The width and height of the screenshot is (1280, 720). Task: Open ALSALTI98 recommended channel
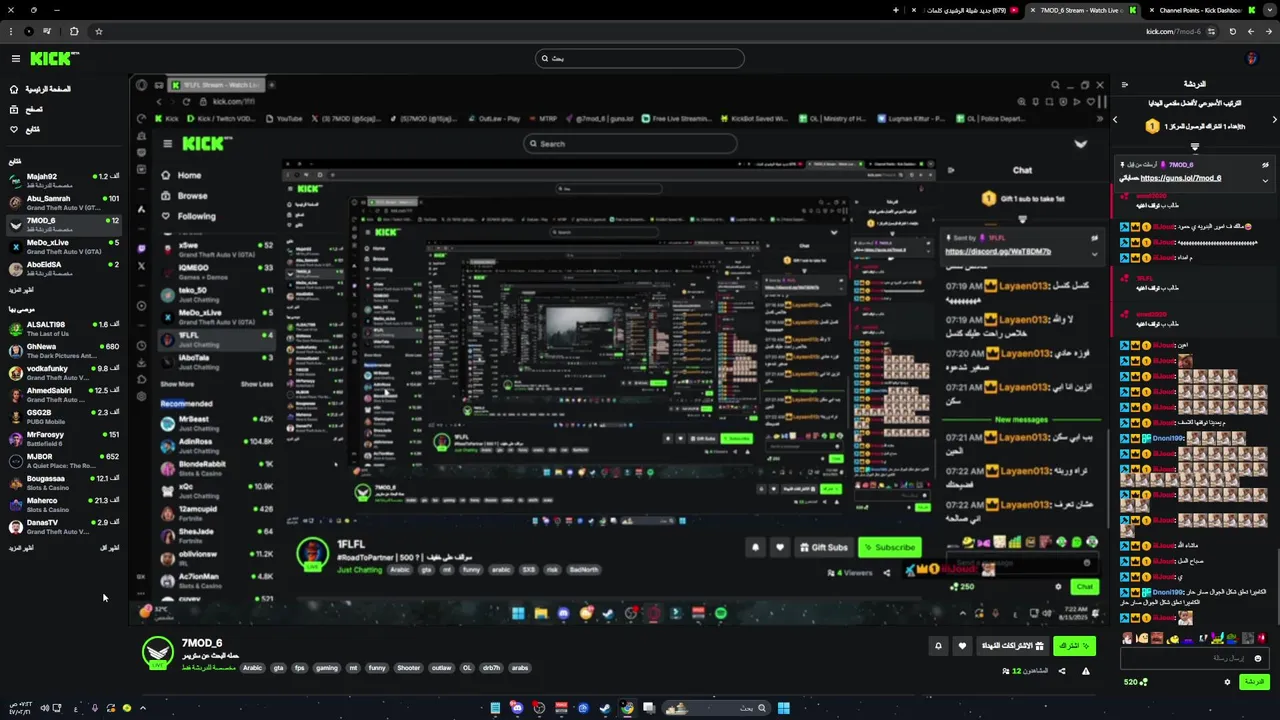(64, 328)
